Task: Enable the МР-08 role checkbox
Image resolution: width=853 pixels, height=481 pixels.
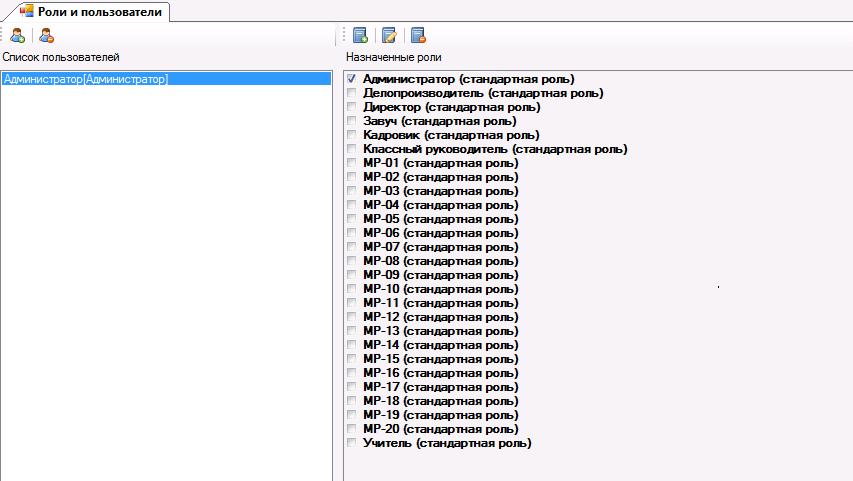Action: tap(351, 261)
